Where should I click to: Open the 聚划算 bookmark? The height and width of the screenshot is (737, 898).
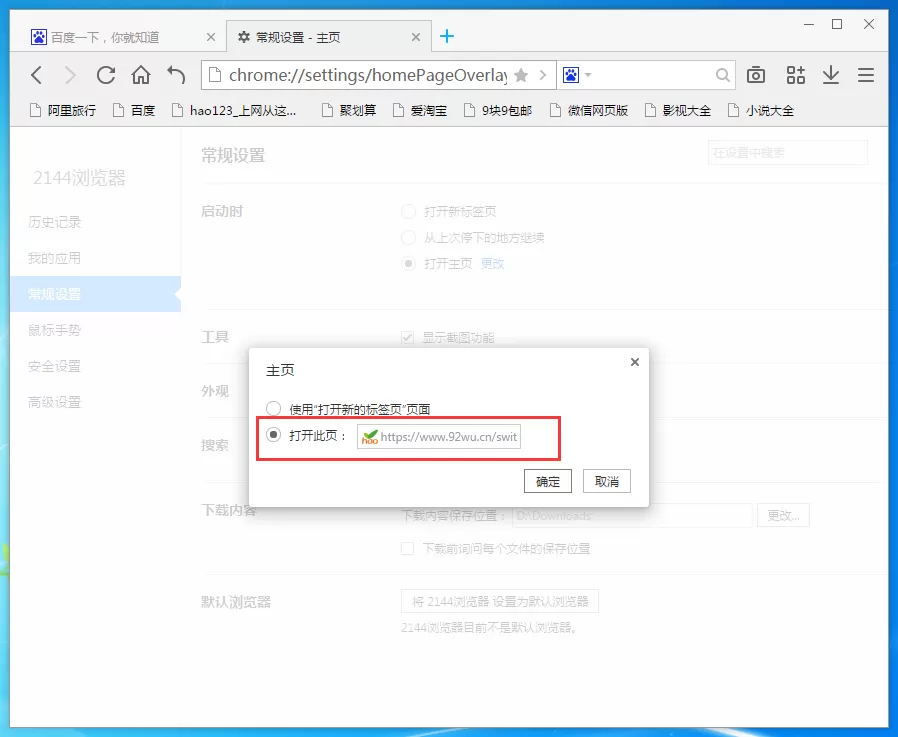click(349, 111)
